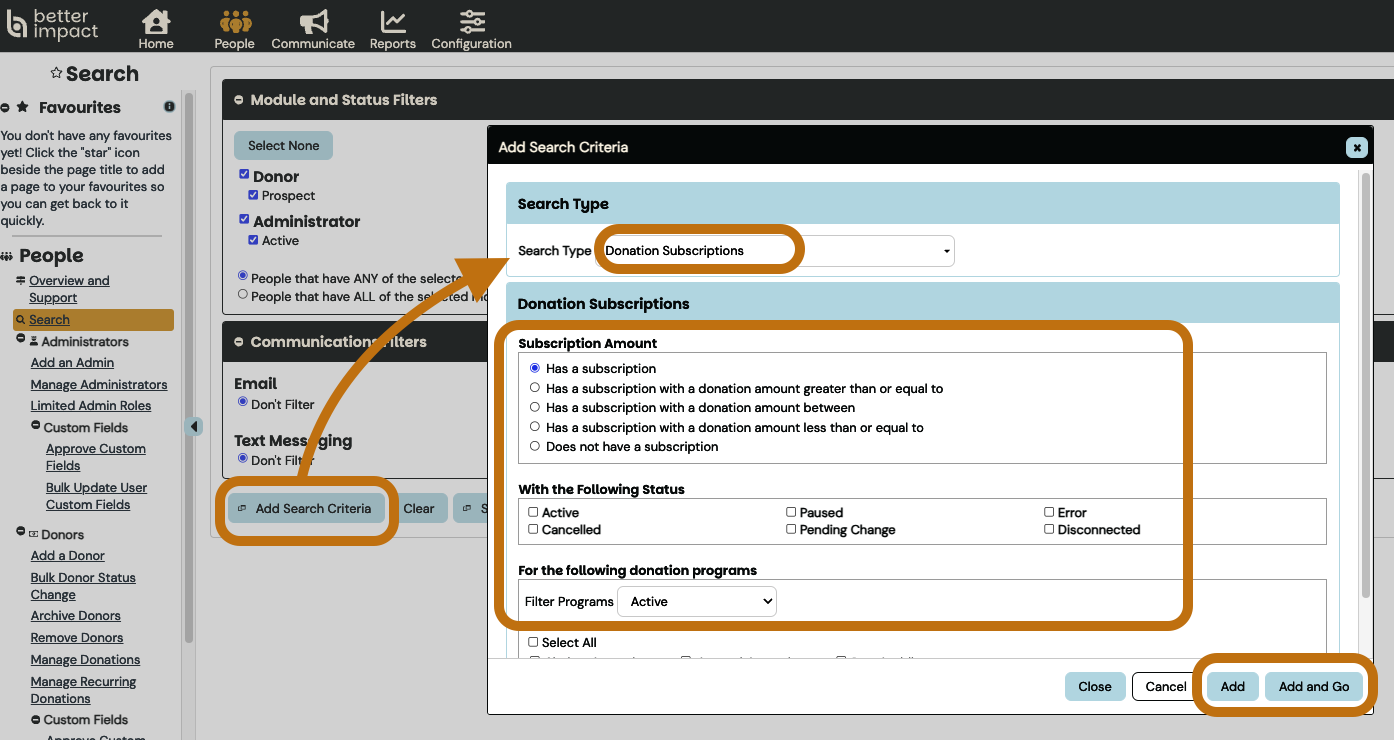The image size is (1394, 740).
Task: Collapse the sidebar with the arrow handle
Action: pyautogui.click(x=194, y=427)
